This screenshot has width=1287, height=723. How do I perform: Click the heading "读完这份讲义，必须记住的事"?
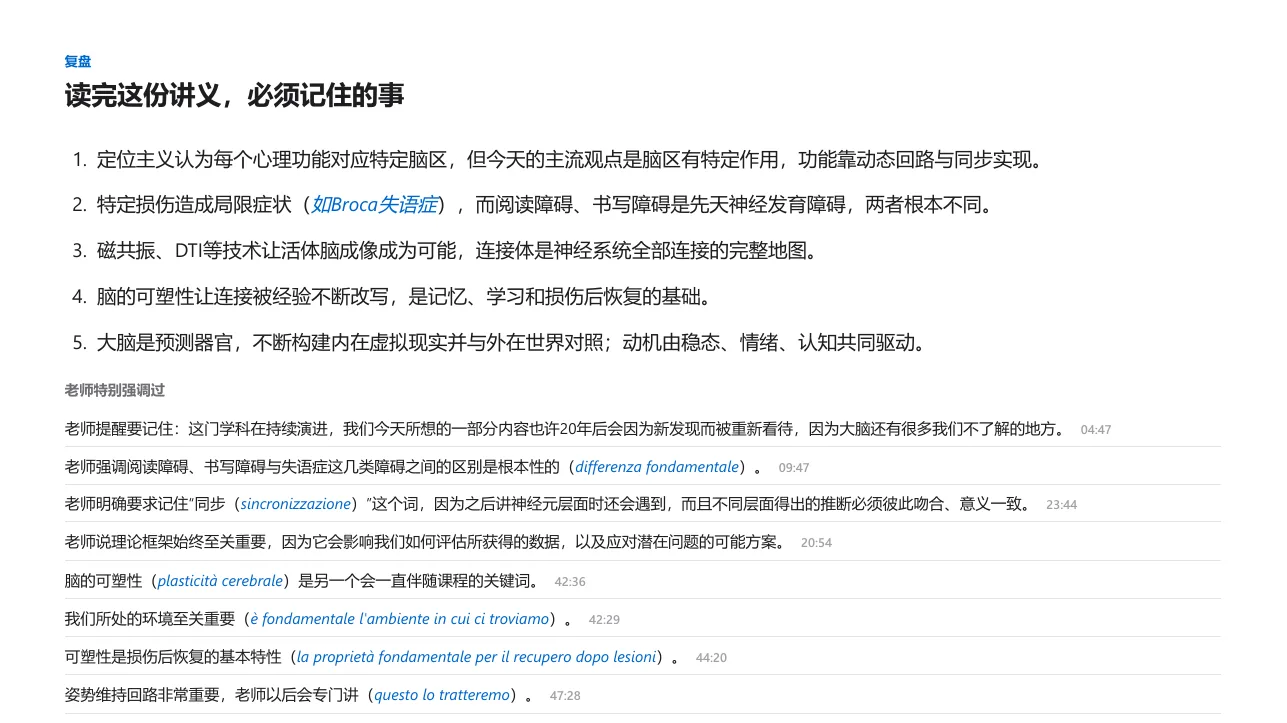[x=235, y=96]
